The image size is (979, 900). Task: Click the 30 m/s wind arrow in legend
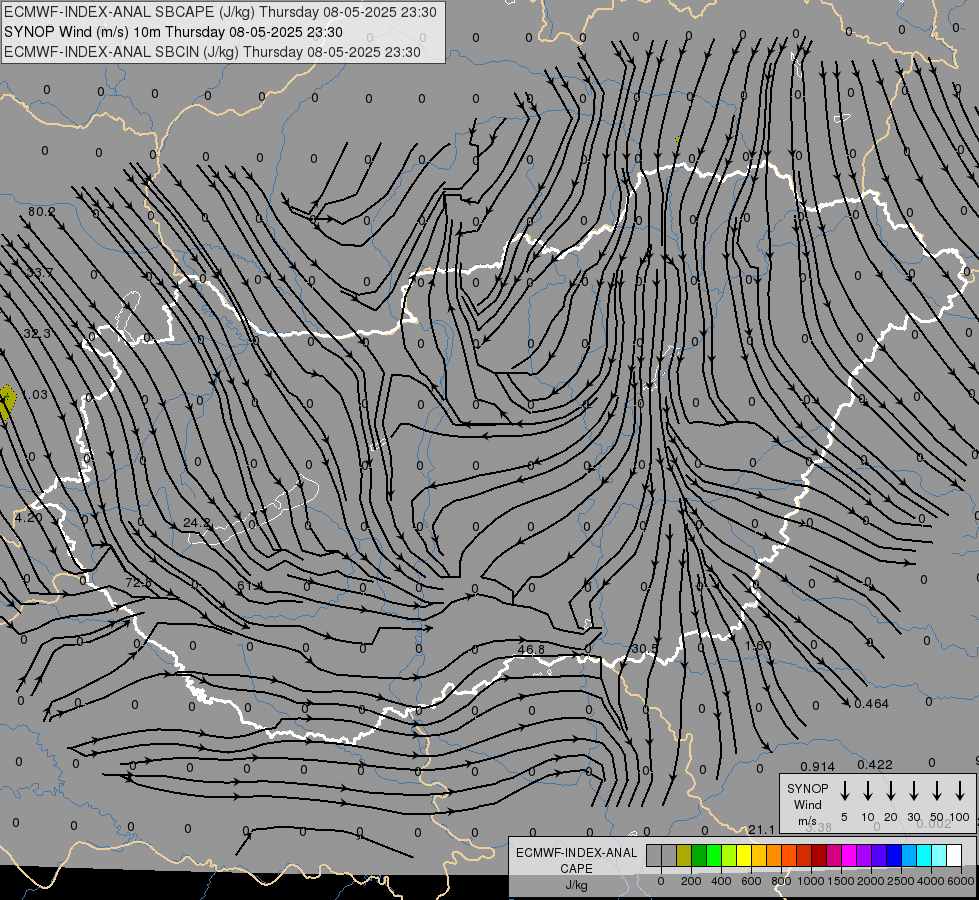914,791
